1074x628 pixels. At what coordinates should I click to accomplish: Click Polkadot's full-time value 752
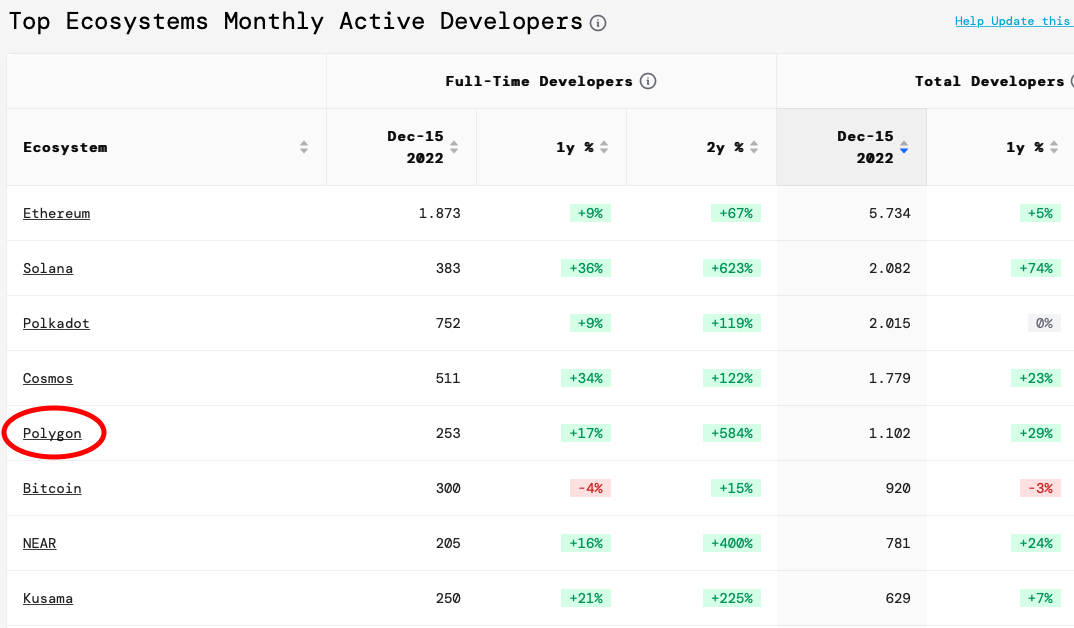[x=448, y=323]
